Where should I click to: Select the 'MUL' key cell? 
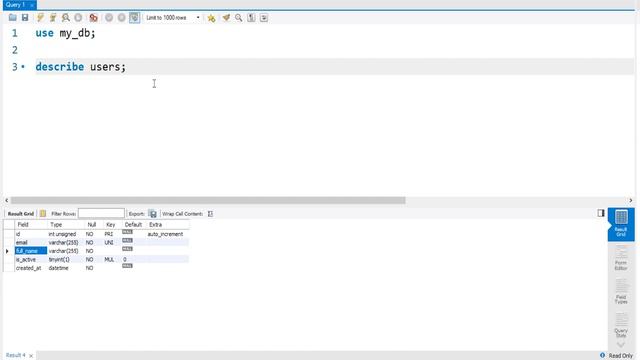click(111, 259)
